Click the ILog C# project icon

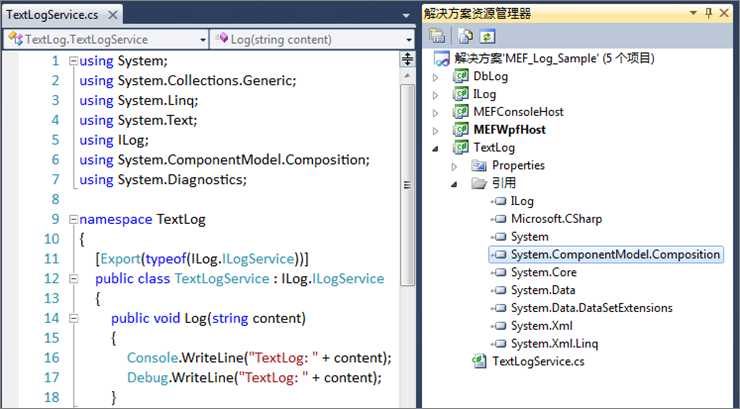461,94
